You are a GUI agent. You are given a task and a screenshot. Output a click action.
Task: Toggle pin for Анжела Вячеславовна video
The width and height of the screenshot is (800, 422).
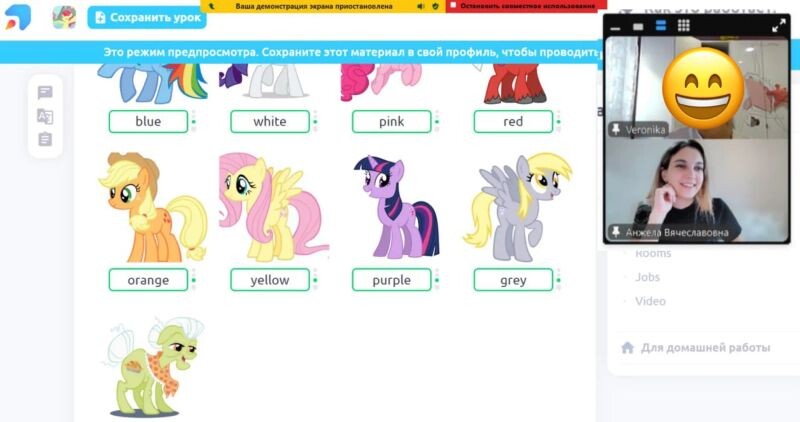click(x=616, y=232)
